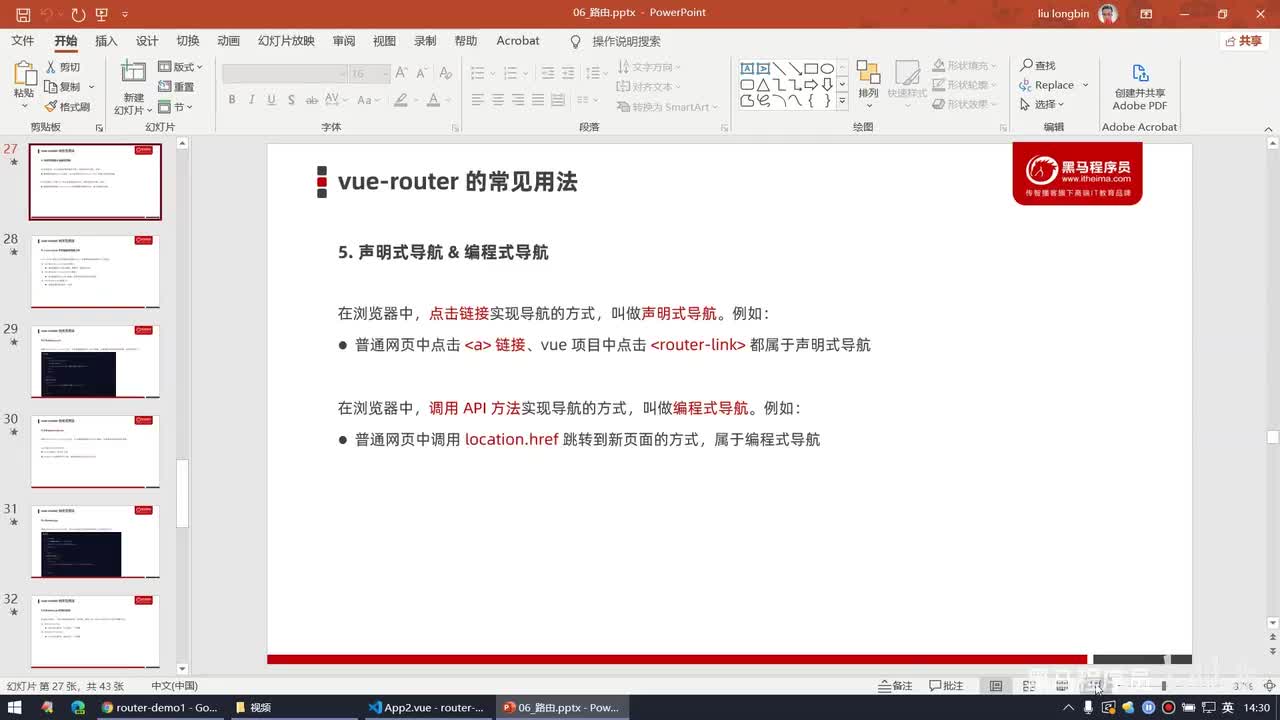The width and height of the screenshot is (1280, 720).
Task: Click the bullets list icon
Action: pyautogui.click(x=478, y=73)
